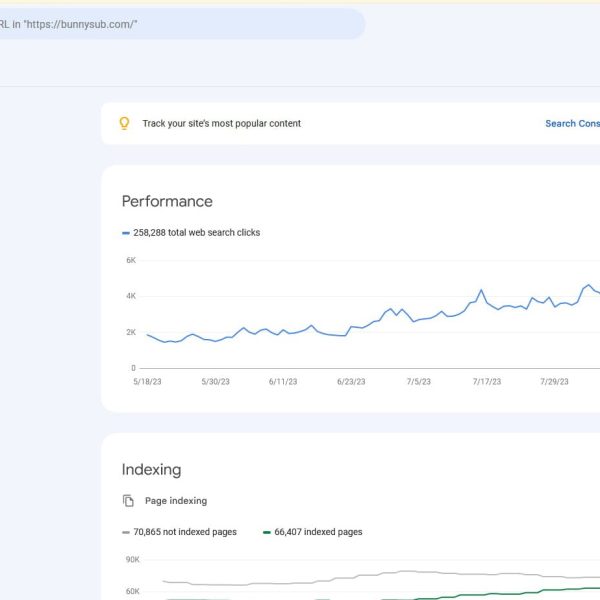
Task: Select the 70,865 not indexed pages label
Action: tap(185, 532)
